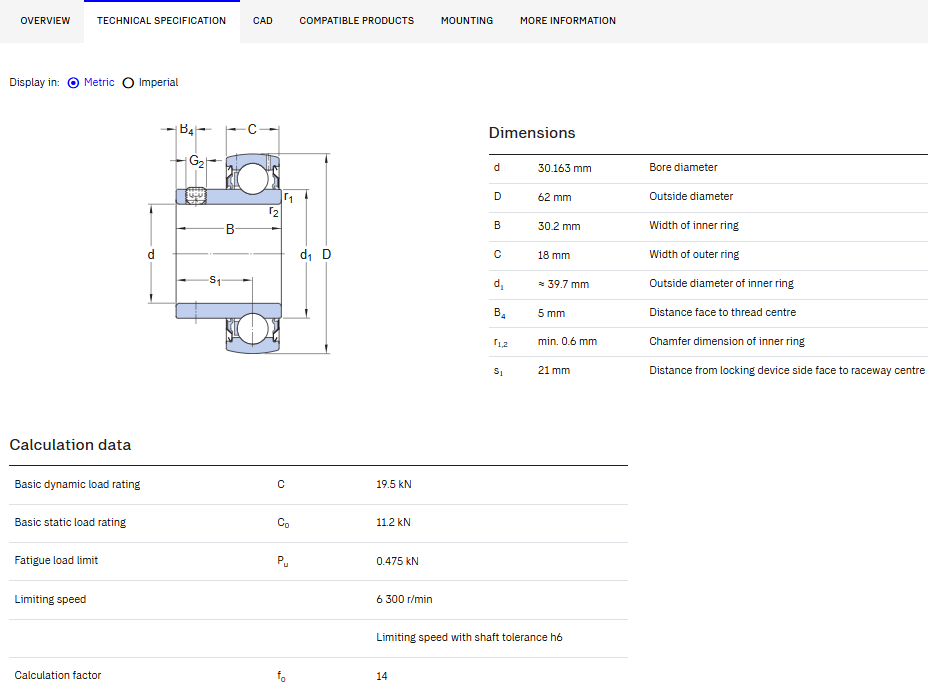Viewport: 928px width, 690px height.
Task: Click the chamfer value min. 0.6 mm
Action: click(567, 341)
